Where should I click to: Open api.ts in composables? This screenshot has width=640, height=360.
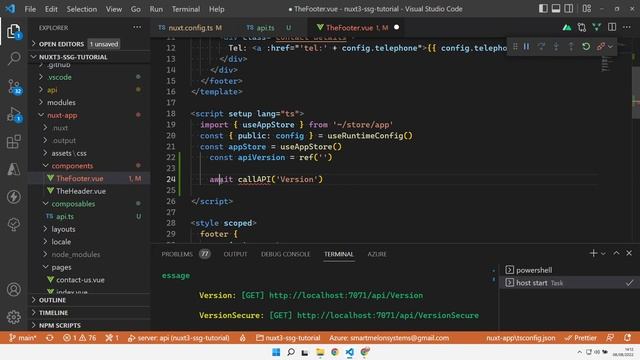89,216
